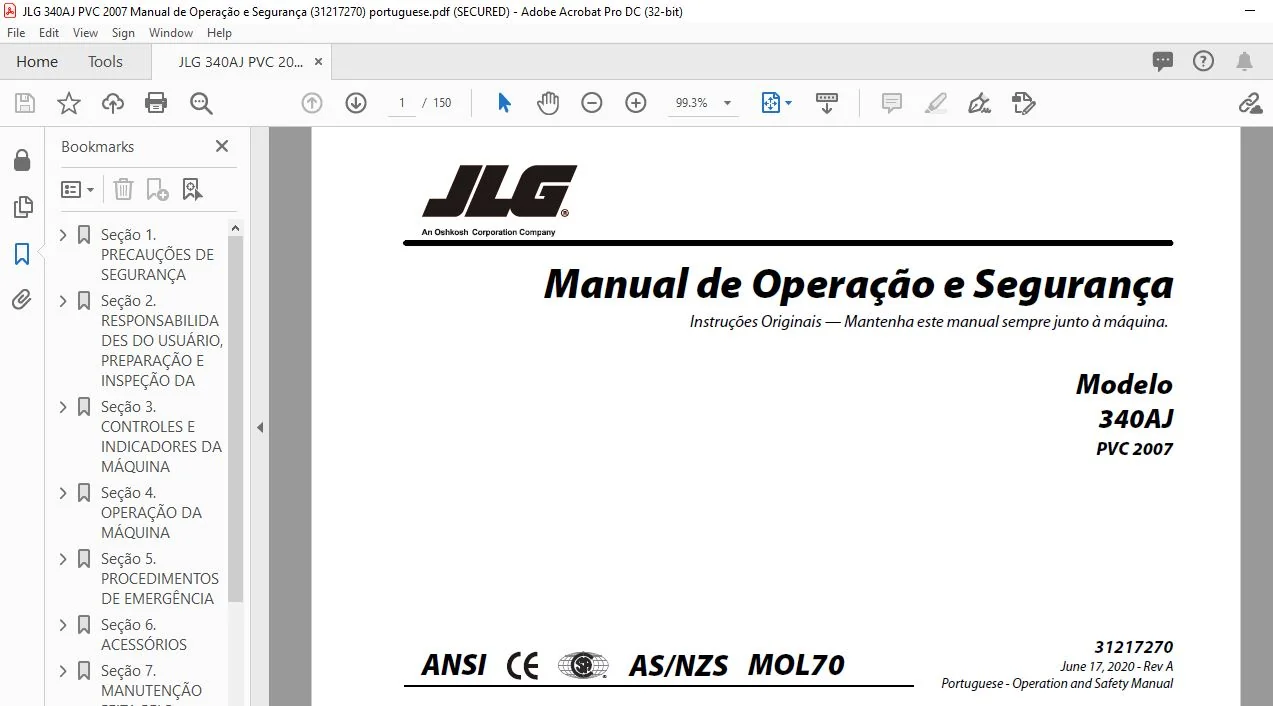Open Seção 6 ACESSÓRIOS bookmark
Image resolution: width=1273 pixels, height=706 pixels.
pyautogui.click(x=143, y=634)
